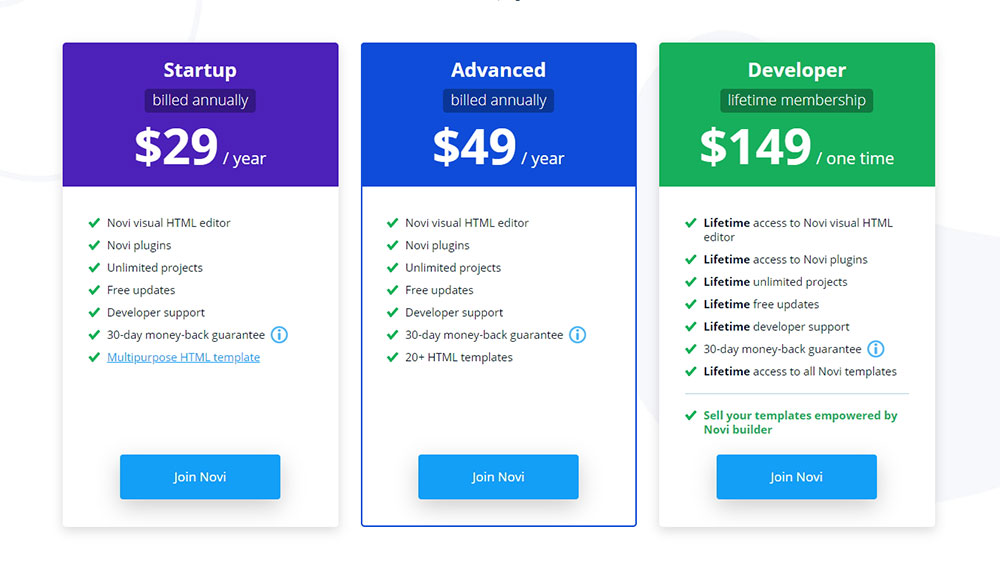The height and width of the screenshot is (562, 1000).
Task: Click info icon in Startup plan guarantee
Action: [279, 335]
